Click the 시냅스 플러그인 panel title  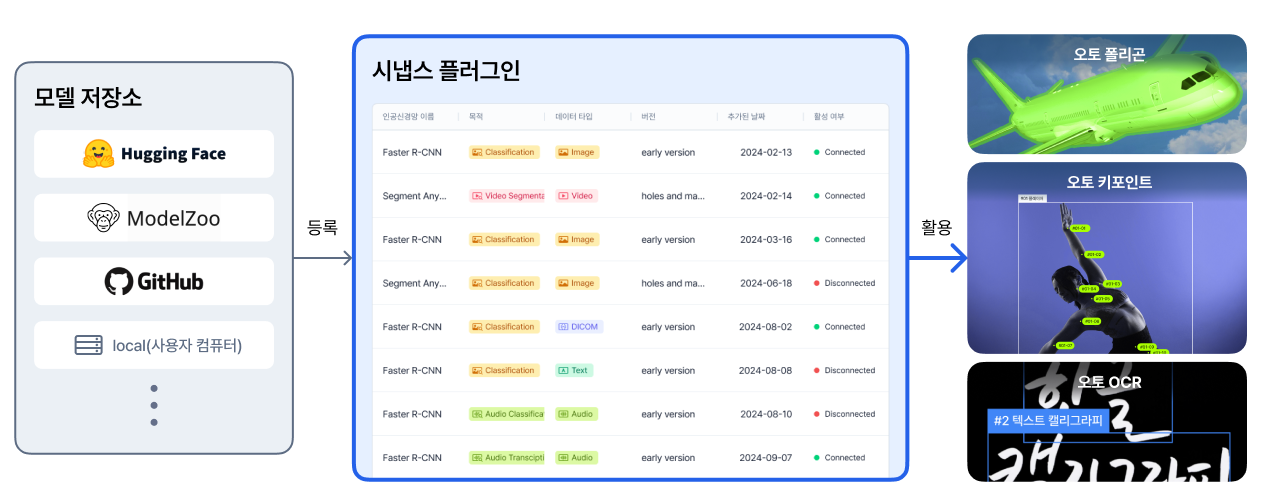click(x=446, y=71)
